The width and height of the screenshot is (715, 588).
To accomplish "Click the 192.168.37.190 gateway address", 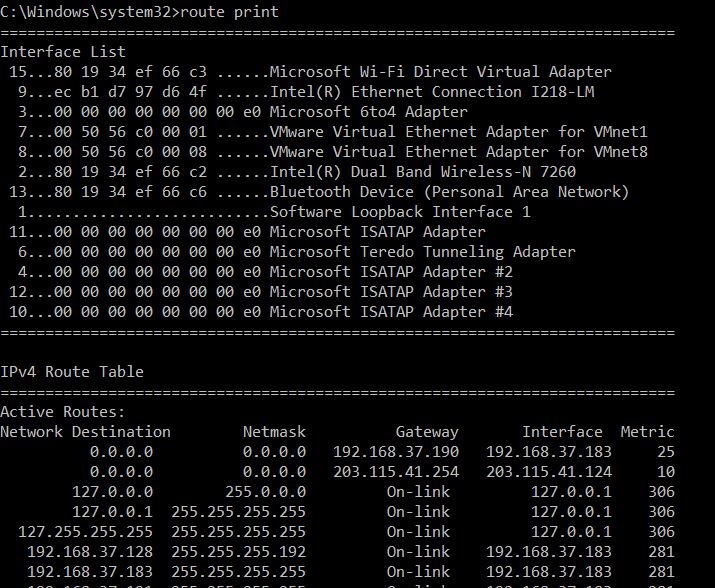I will (395, 452).
